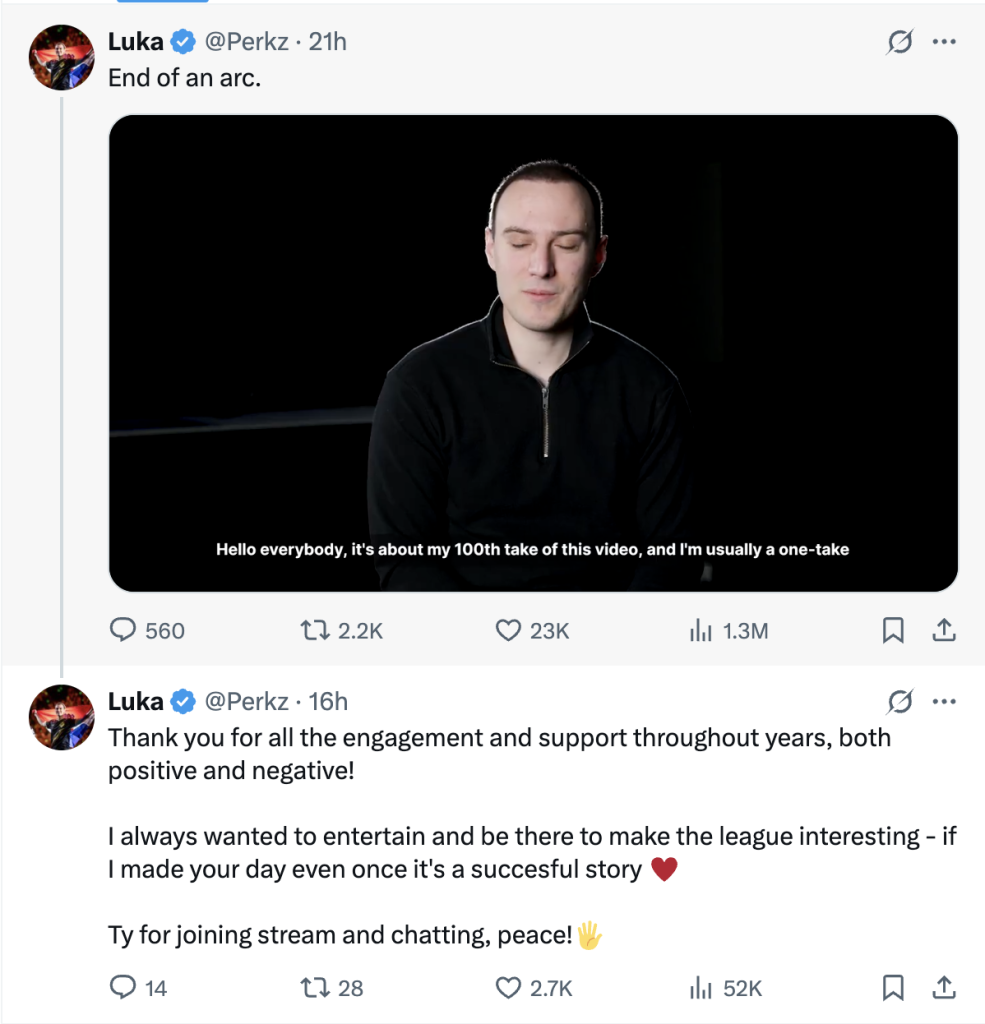Open Grok icon on the second tweet
Viewport: 985px width, 1024px height.
click(899, 703)
